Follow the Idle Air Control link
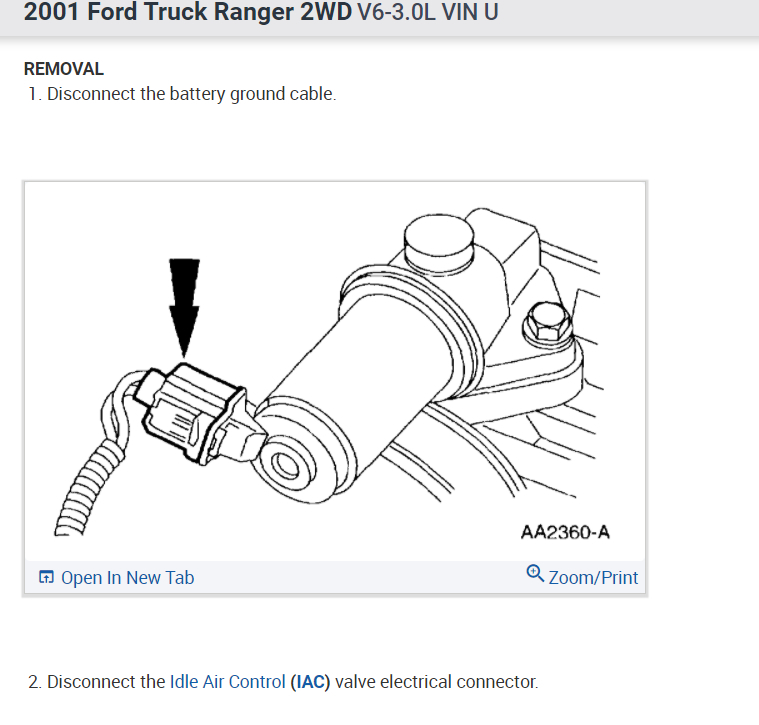The height and width of the screenshot is (725, 759). click(227, 681)
